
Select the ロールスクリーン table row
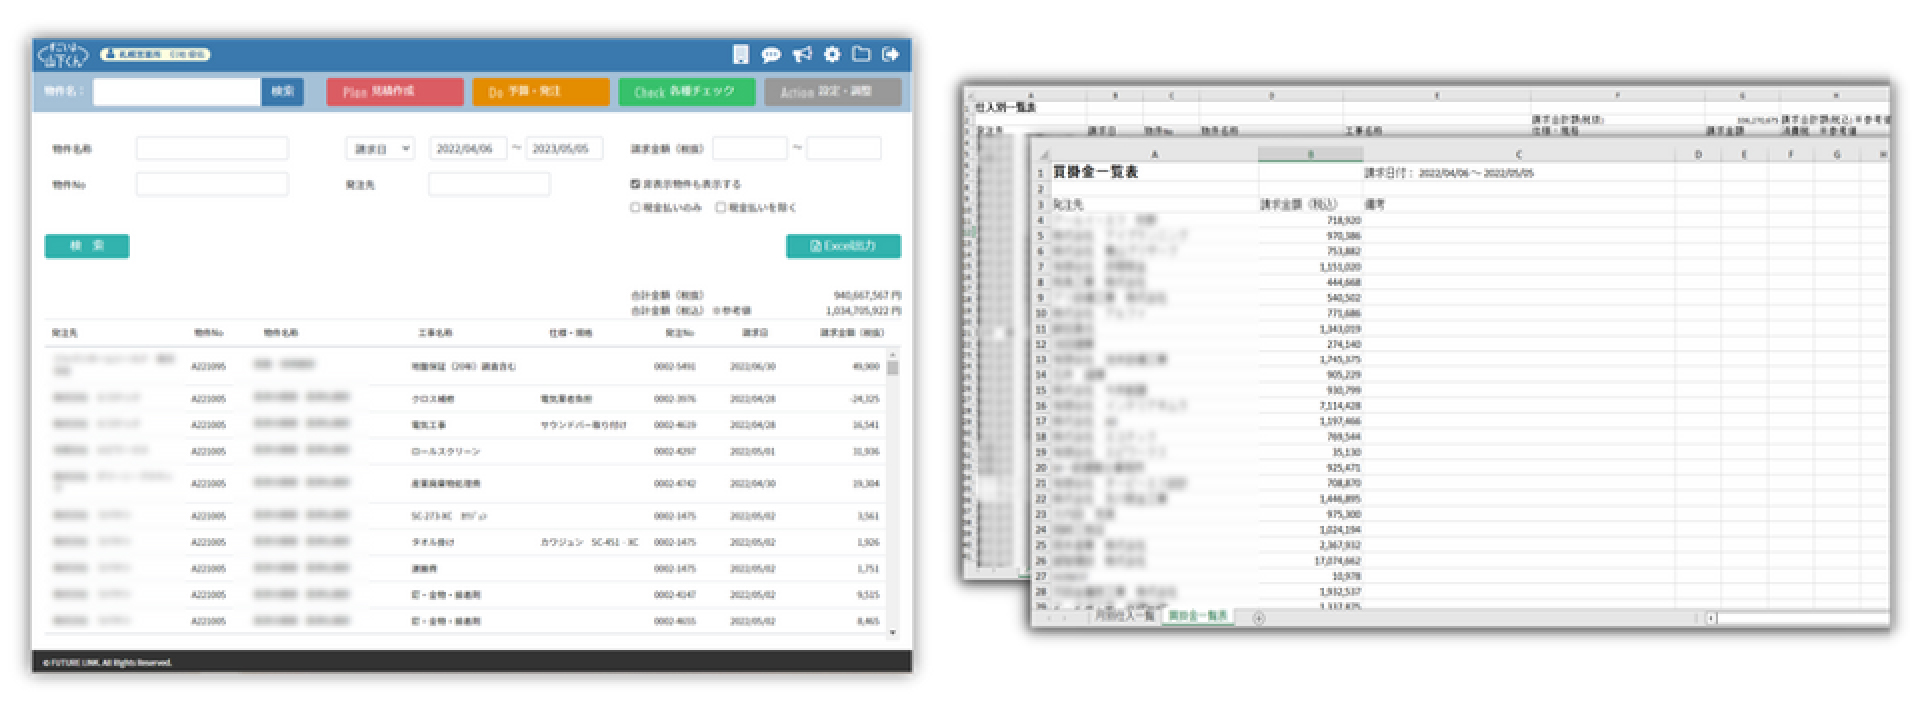(x=466, y=451)
